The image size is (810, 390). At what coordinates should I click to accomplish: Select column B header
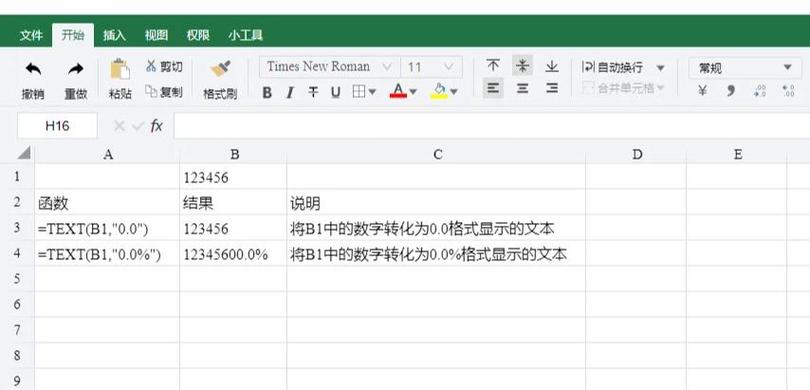tap(233, 154)
